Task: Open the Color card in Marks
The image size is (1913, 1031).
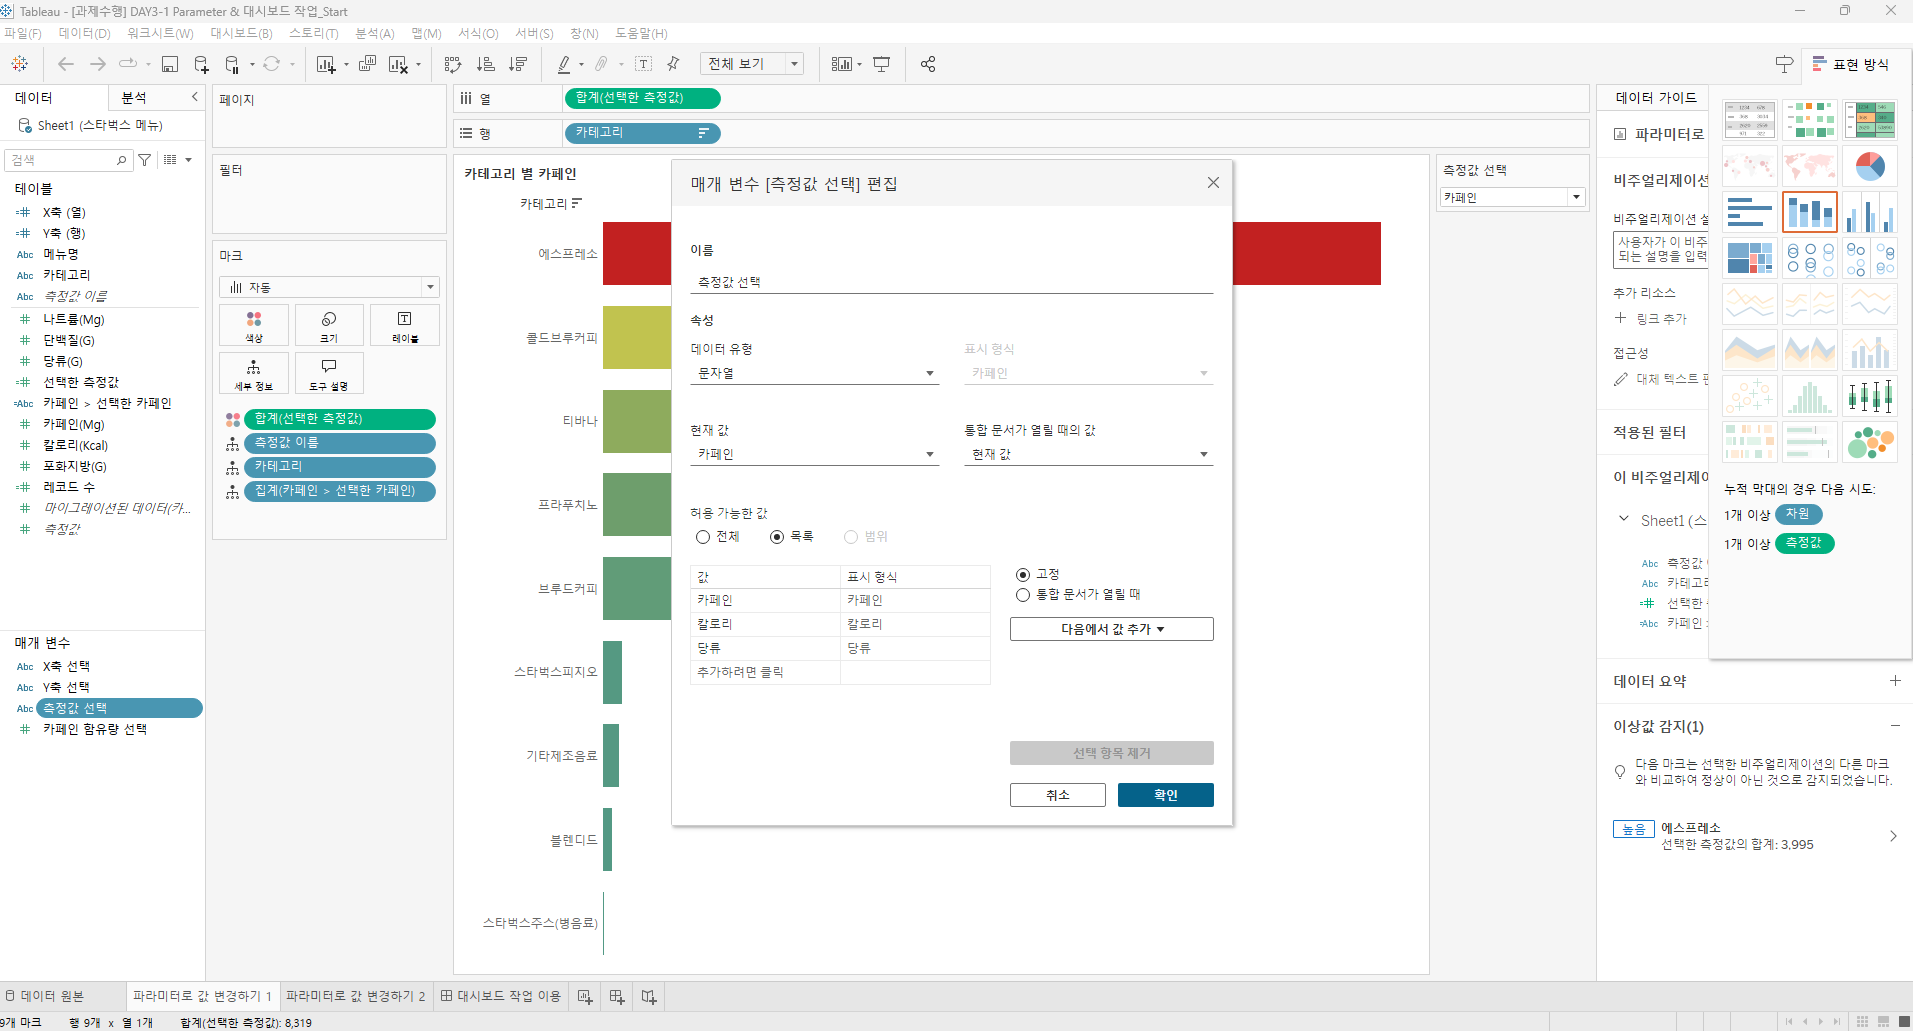Action: [x=254, y=326]
